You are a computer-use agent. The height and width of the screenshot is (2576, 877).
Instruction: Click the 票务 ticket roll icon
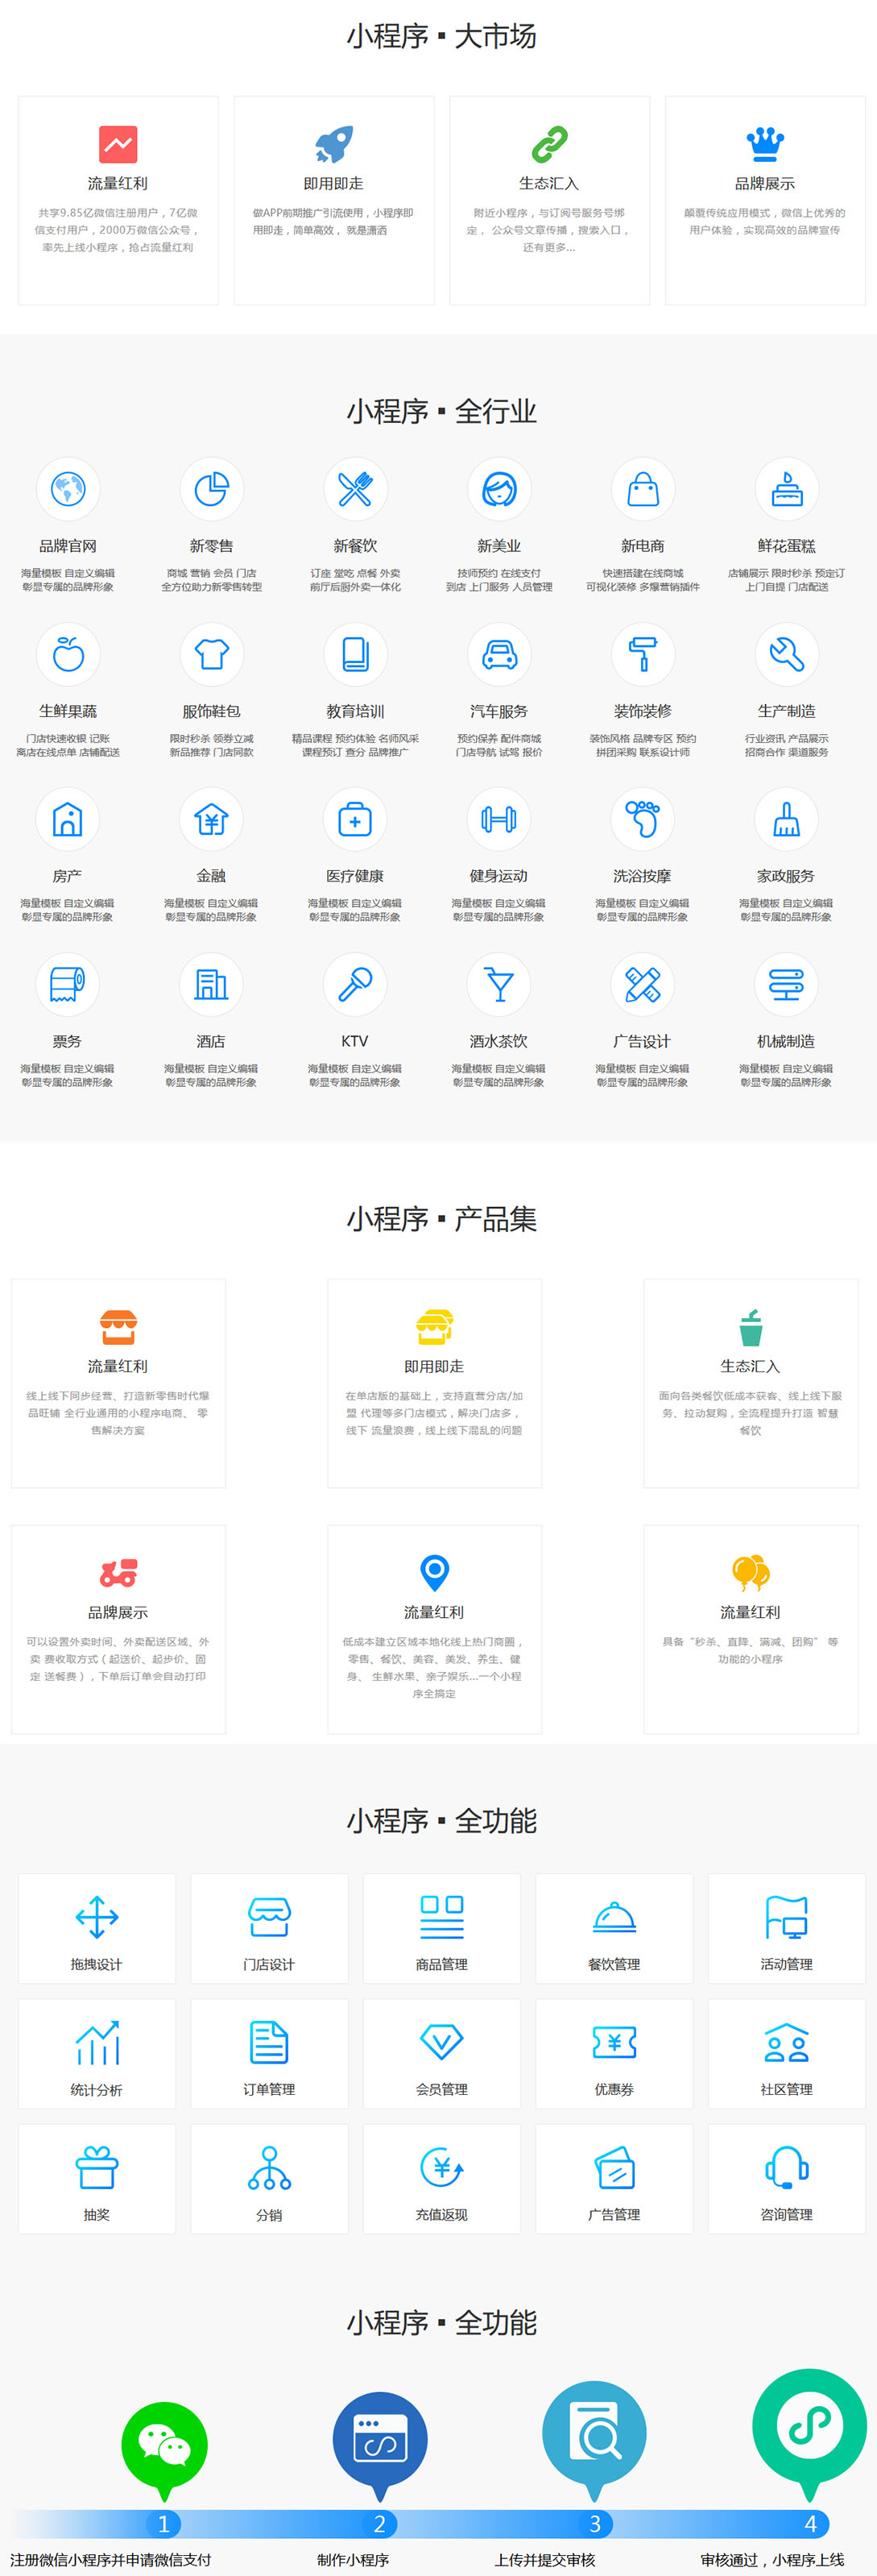tap(67, 984)
